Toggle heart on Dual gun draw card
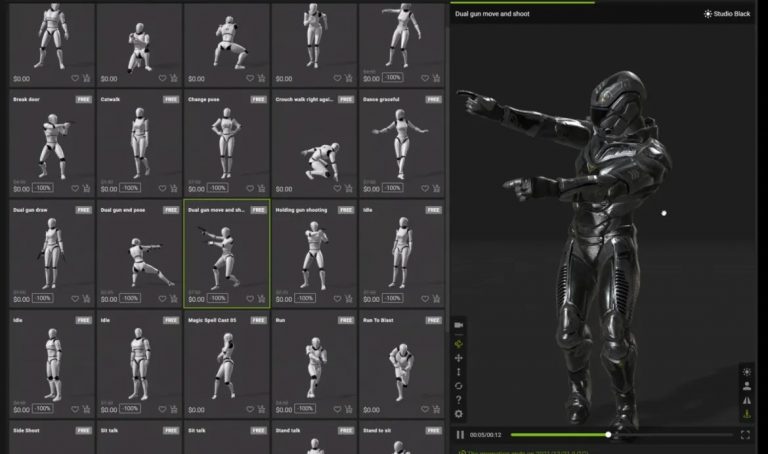This screenshot has width=768, height=454. (75, 299)
